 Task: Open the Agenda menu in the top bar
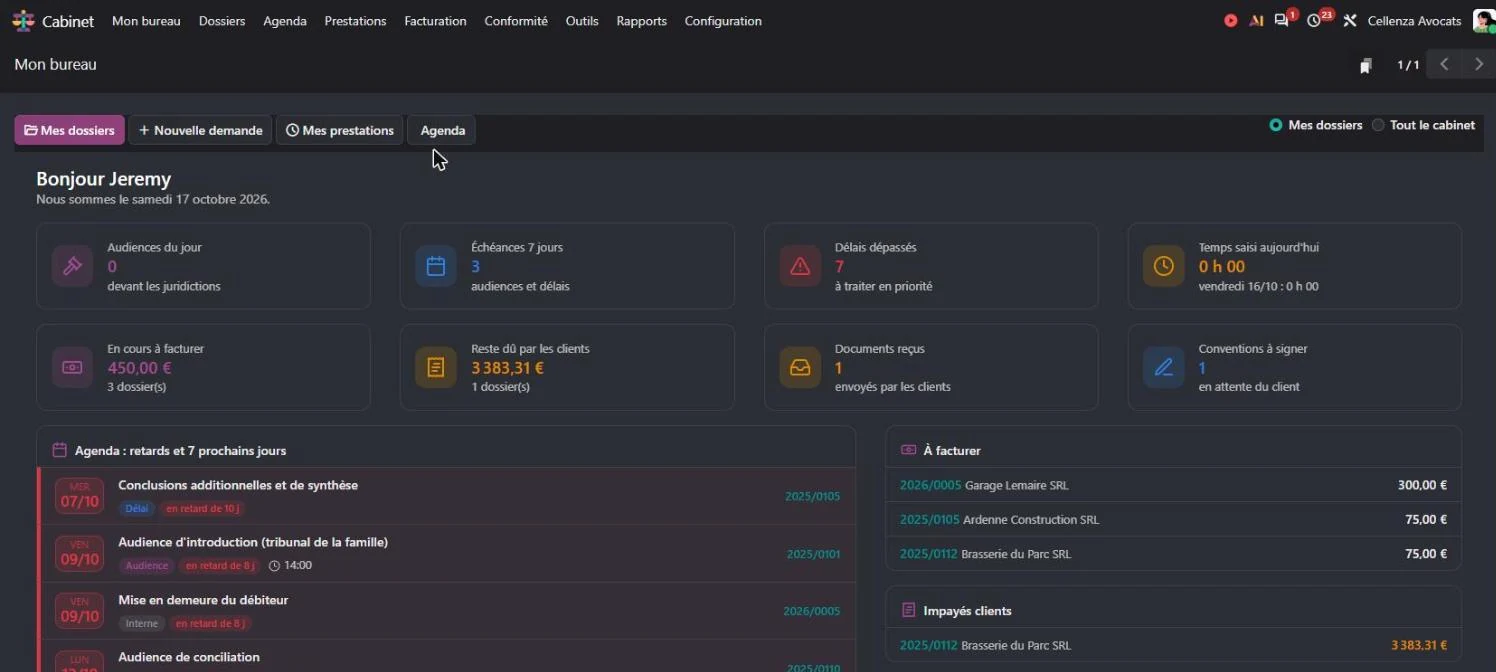[285, 21]
